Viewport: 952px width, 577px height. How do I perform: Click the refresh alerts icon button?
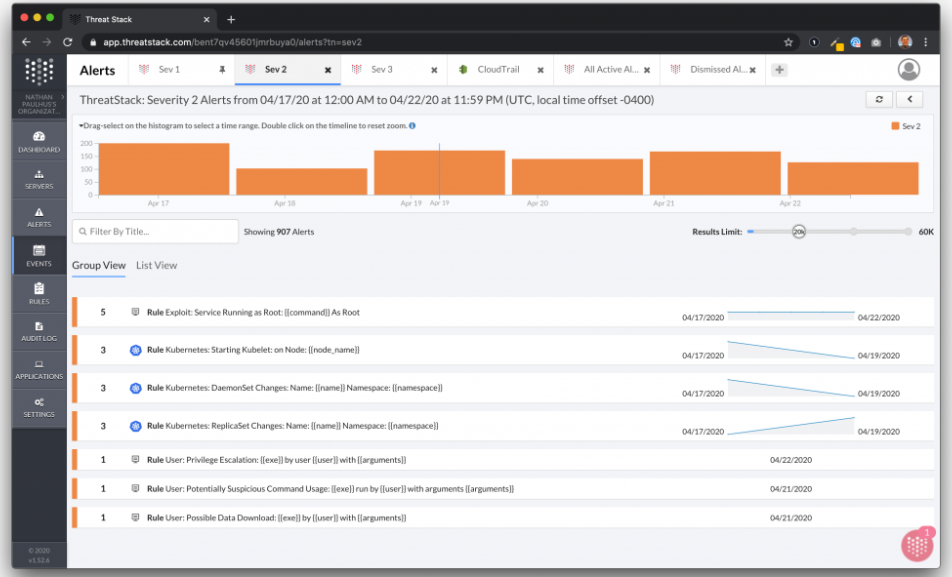tap(879, 99)
